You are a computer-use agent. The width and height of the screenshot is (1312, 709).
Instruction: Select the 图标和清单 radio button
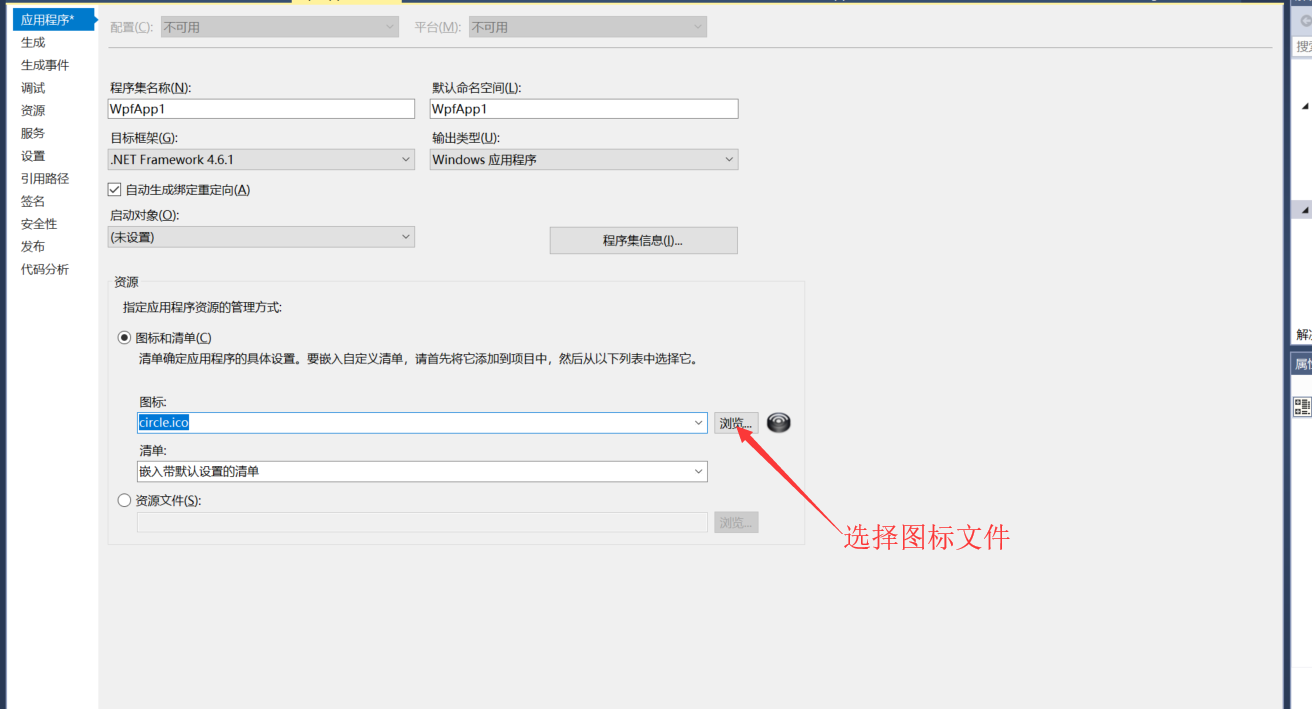pyautogui.click(x=124, y=337)
